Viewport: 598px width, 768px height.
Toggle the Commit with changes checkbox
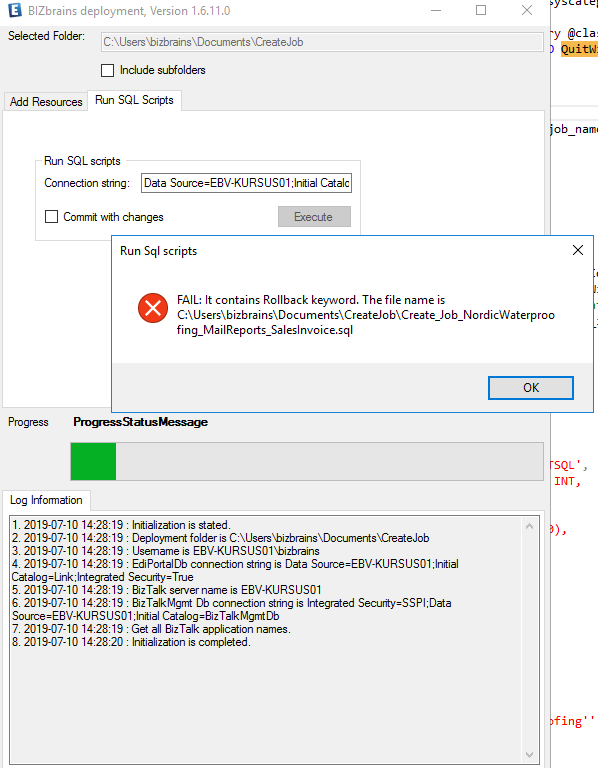[x=51, y=216]
